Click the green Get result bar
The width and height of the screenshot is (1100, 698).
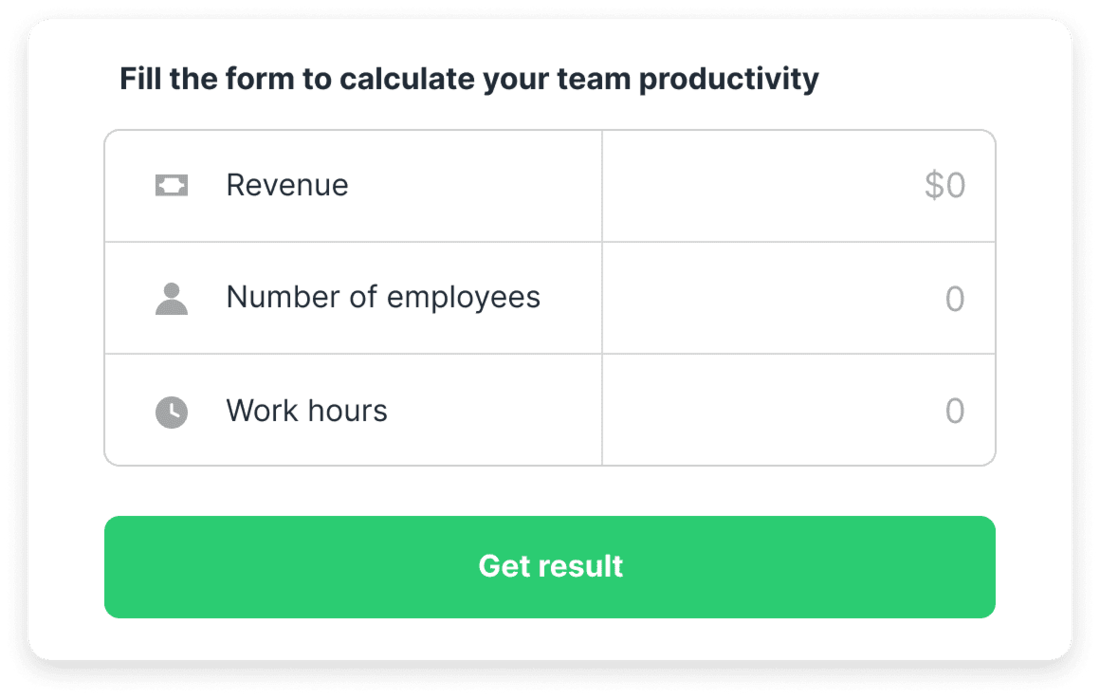550,567
